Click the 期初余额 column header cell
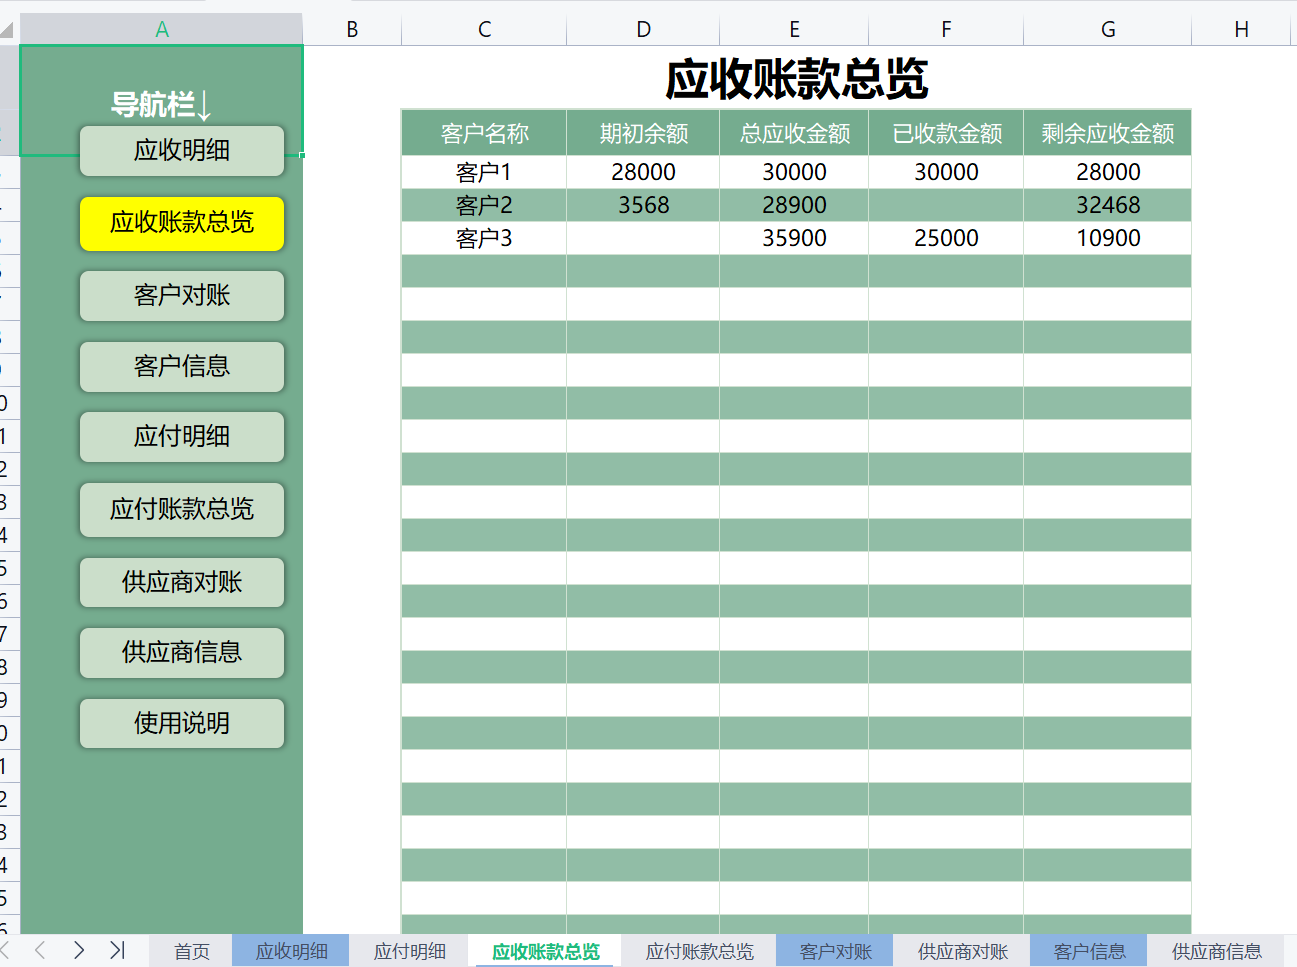 643,132
